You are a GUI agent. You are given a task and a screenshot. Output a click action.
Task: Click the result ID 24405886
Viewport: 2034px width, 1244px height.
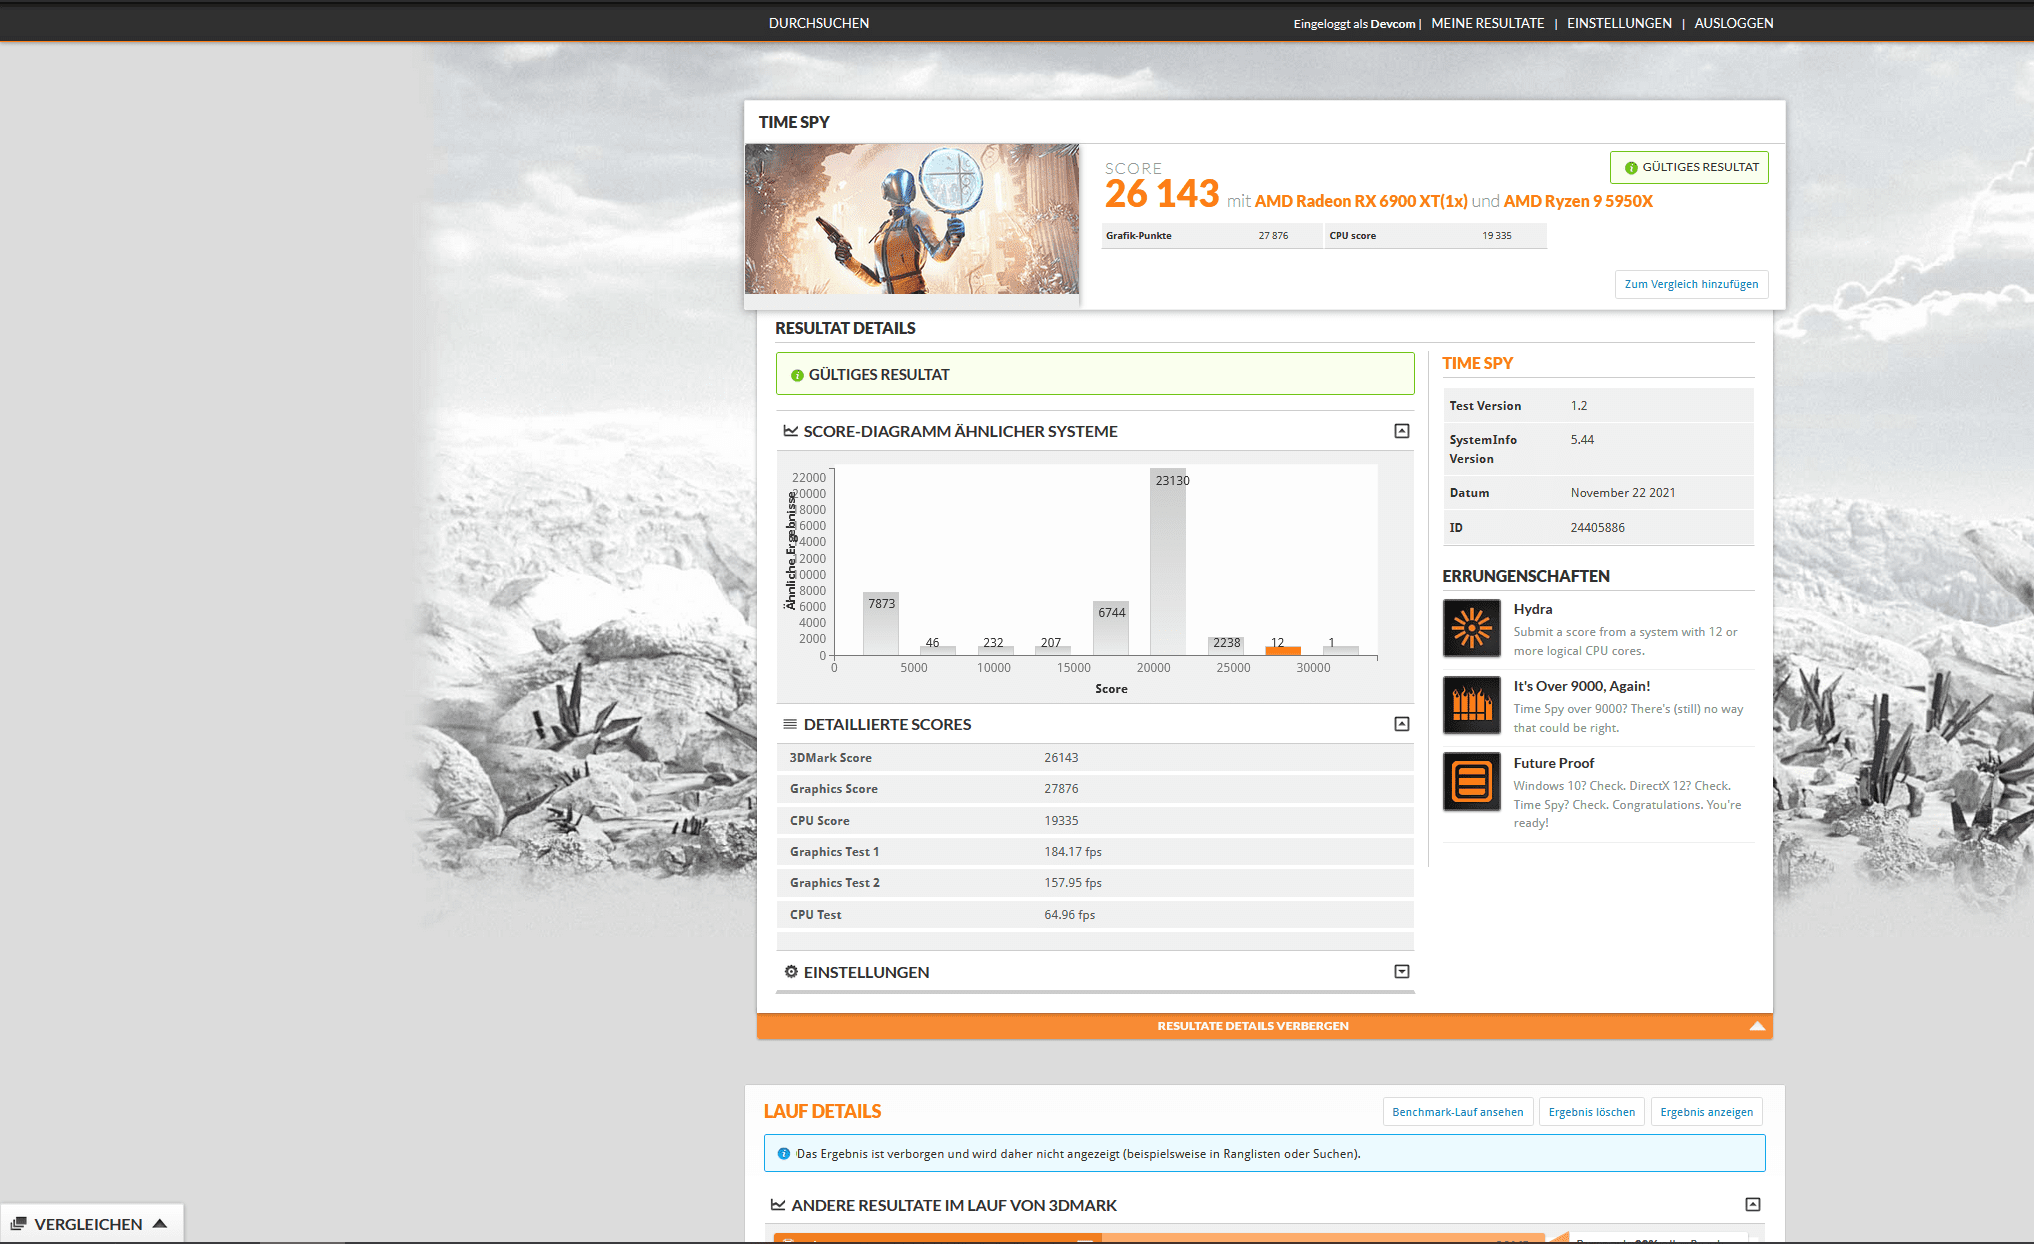(1597, 528)
